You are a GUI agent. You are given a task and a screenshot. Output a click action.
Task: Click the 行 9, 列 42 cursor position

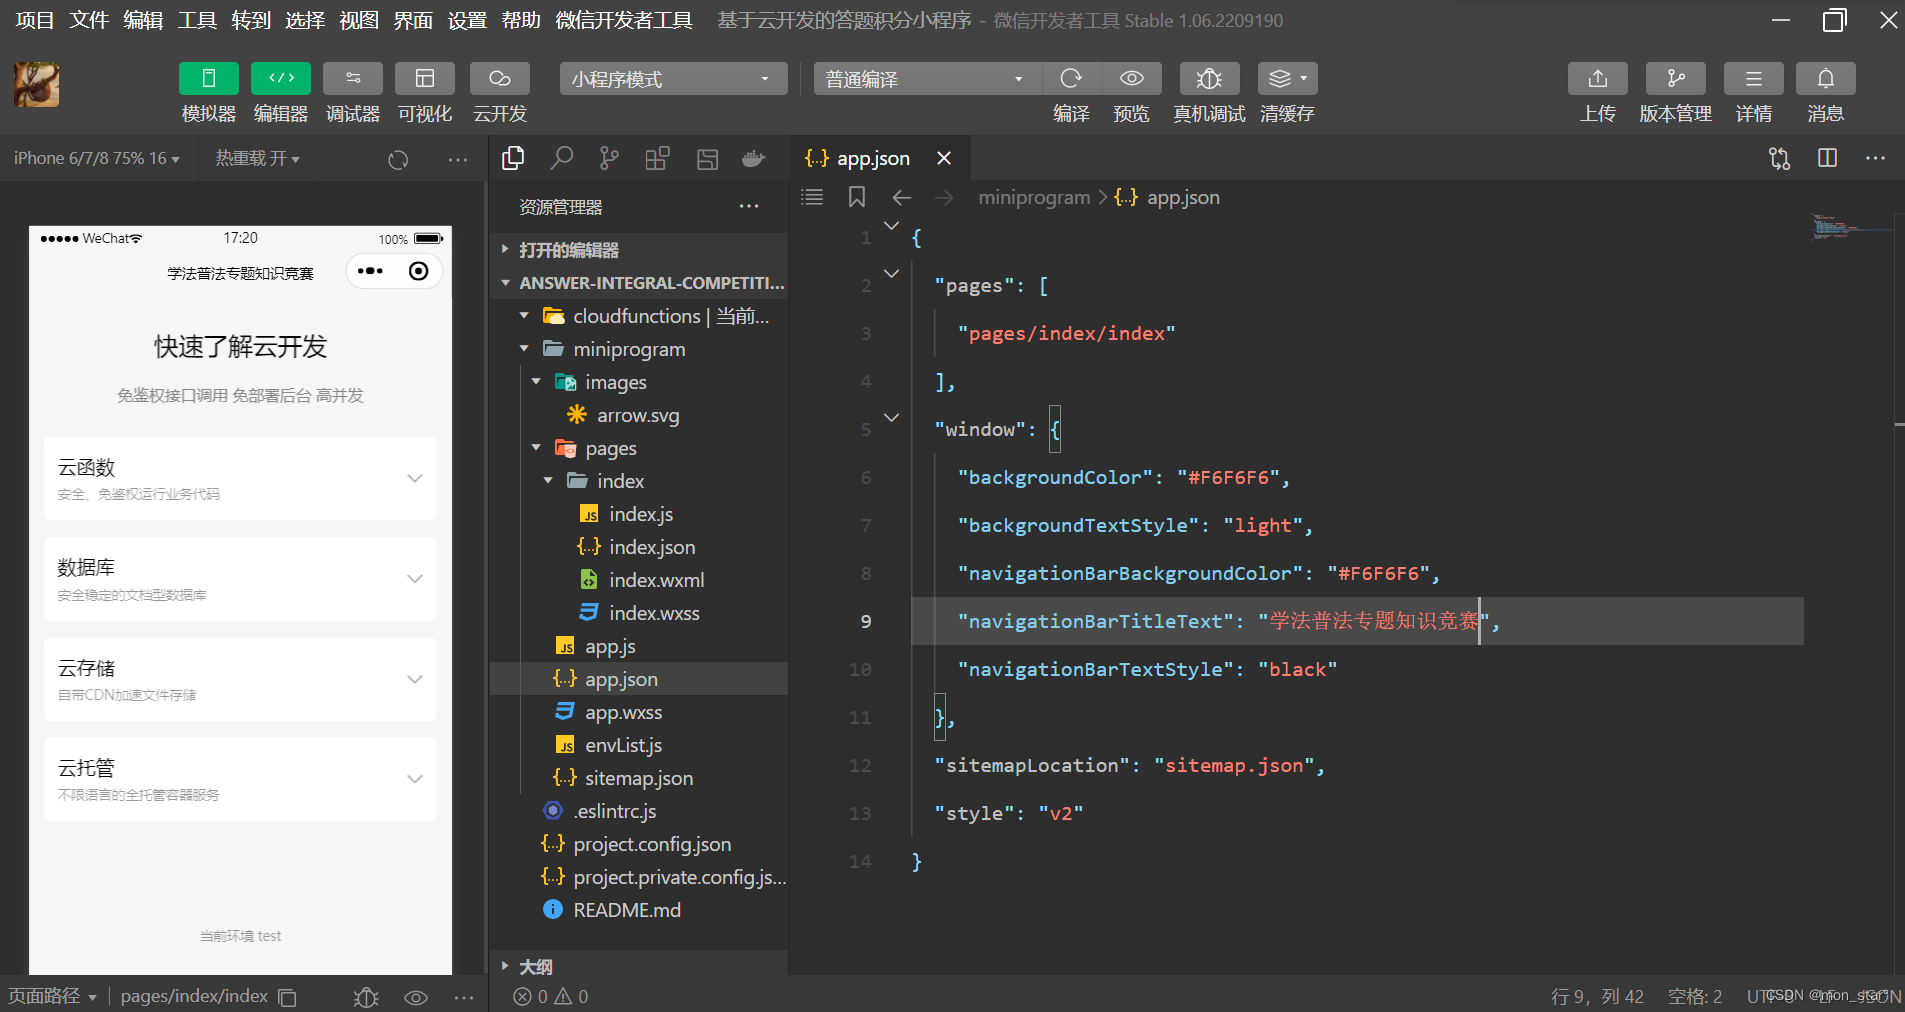1597,996
